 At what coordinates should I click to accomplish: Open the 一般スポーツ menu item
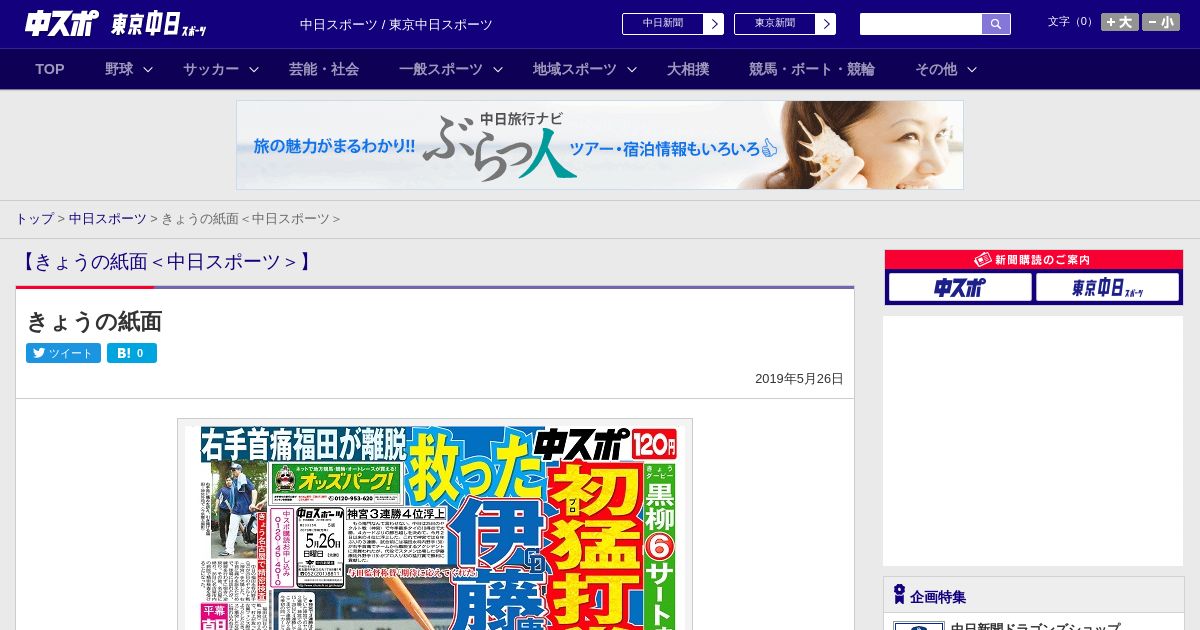point(441,69)
